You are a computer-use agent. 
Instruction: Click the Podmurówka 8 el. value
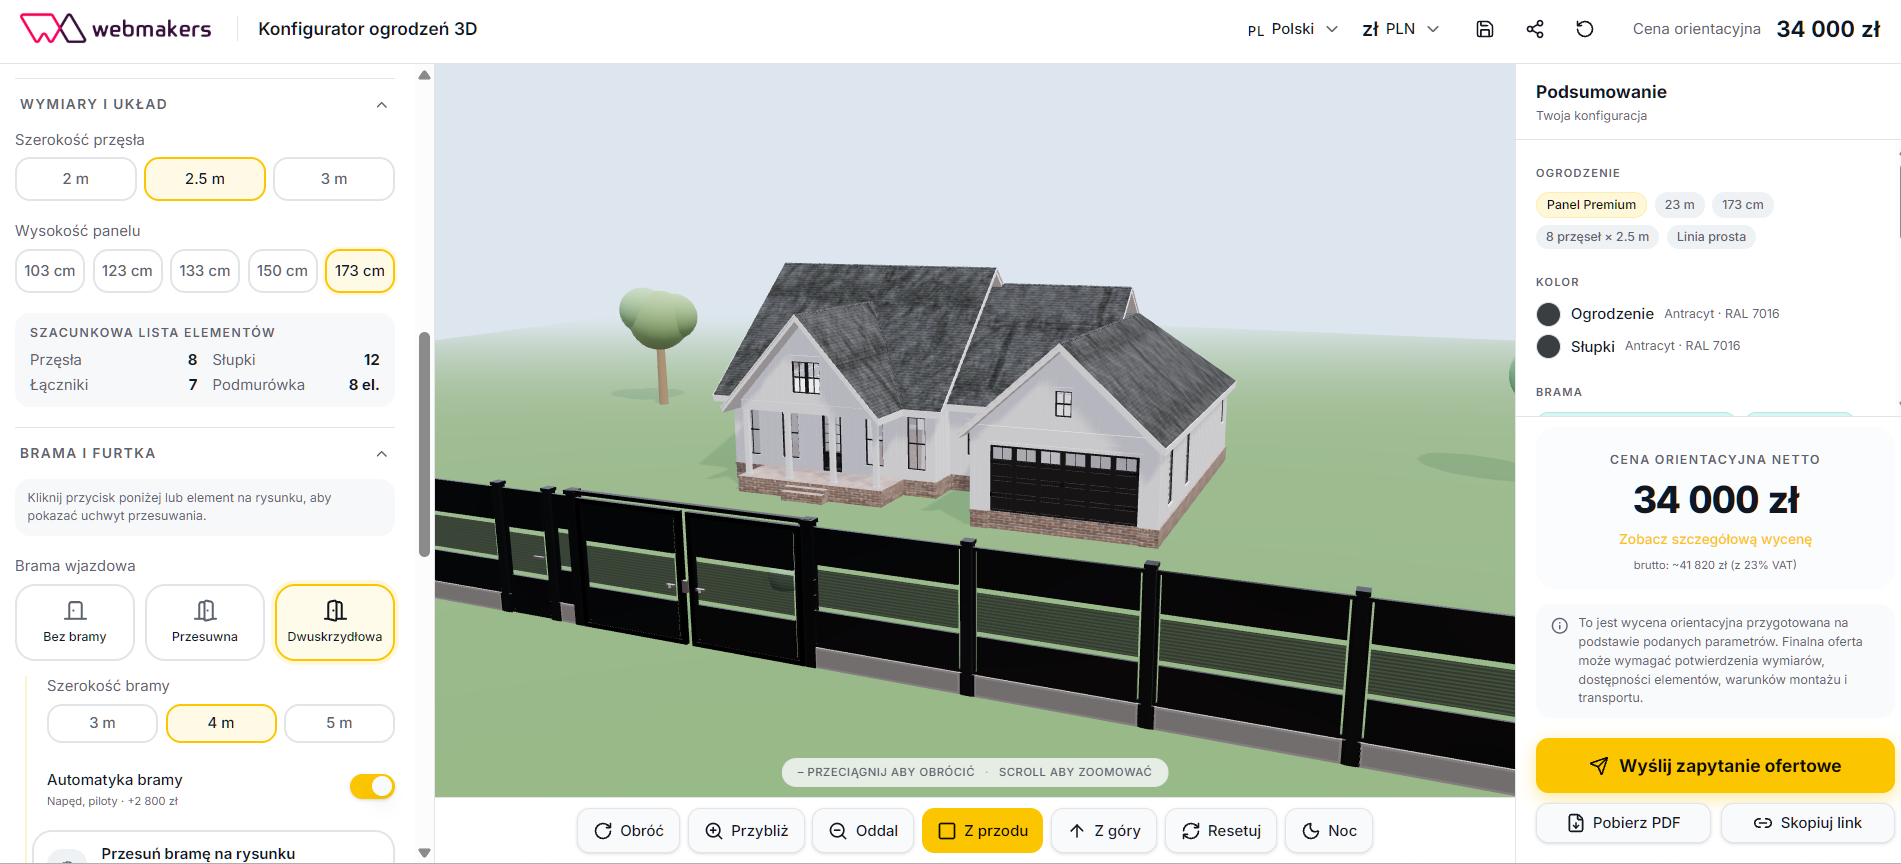click(x=364, y=385)
